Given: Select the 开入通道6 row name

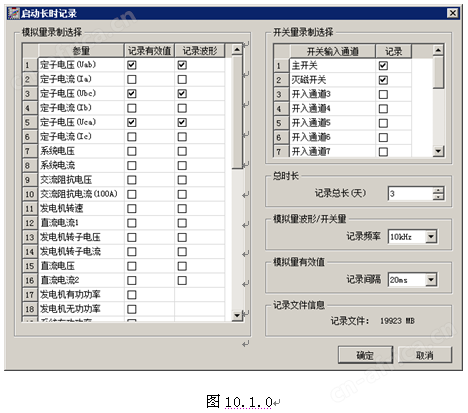Looking at the screenshot, I should click(311, 137).
